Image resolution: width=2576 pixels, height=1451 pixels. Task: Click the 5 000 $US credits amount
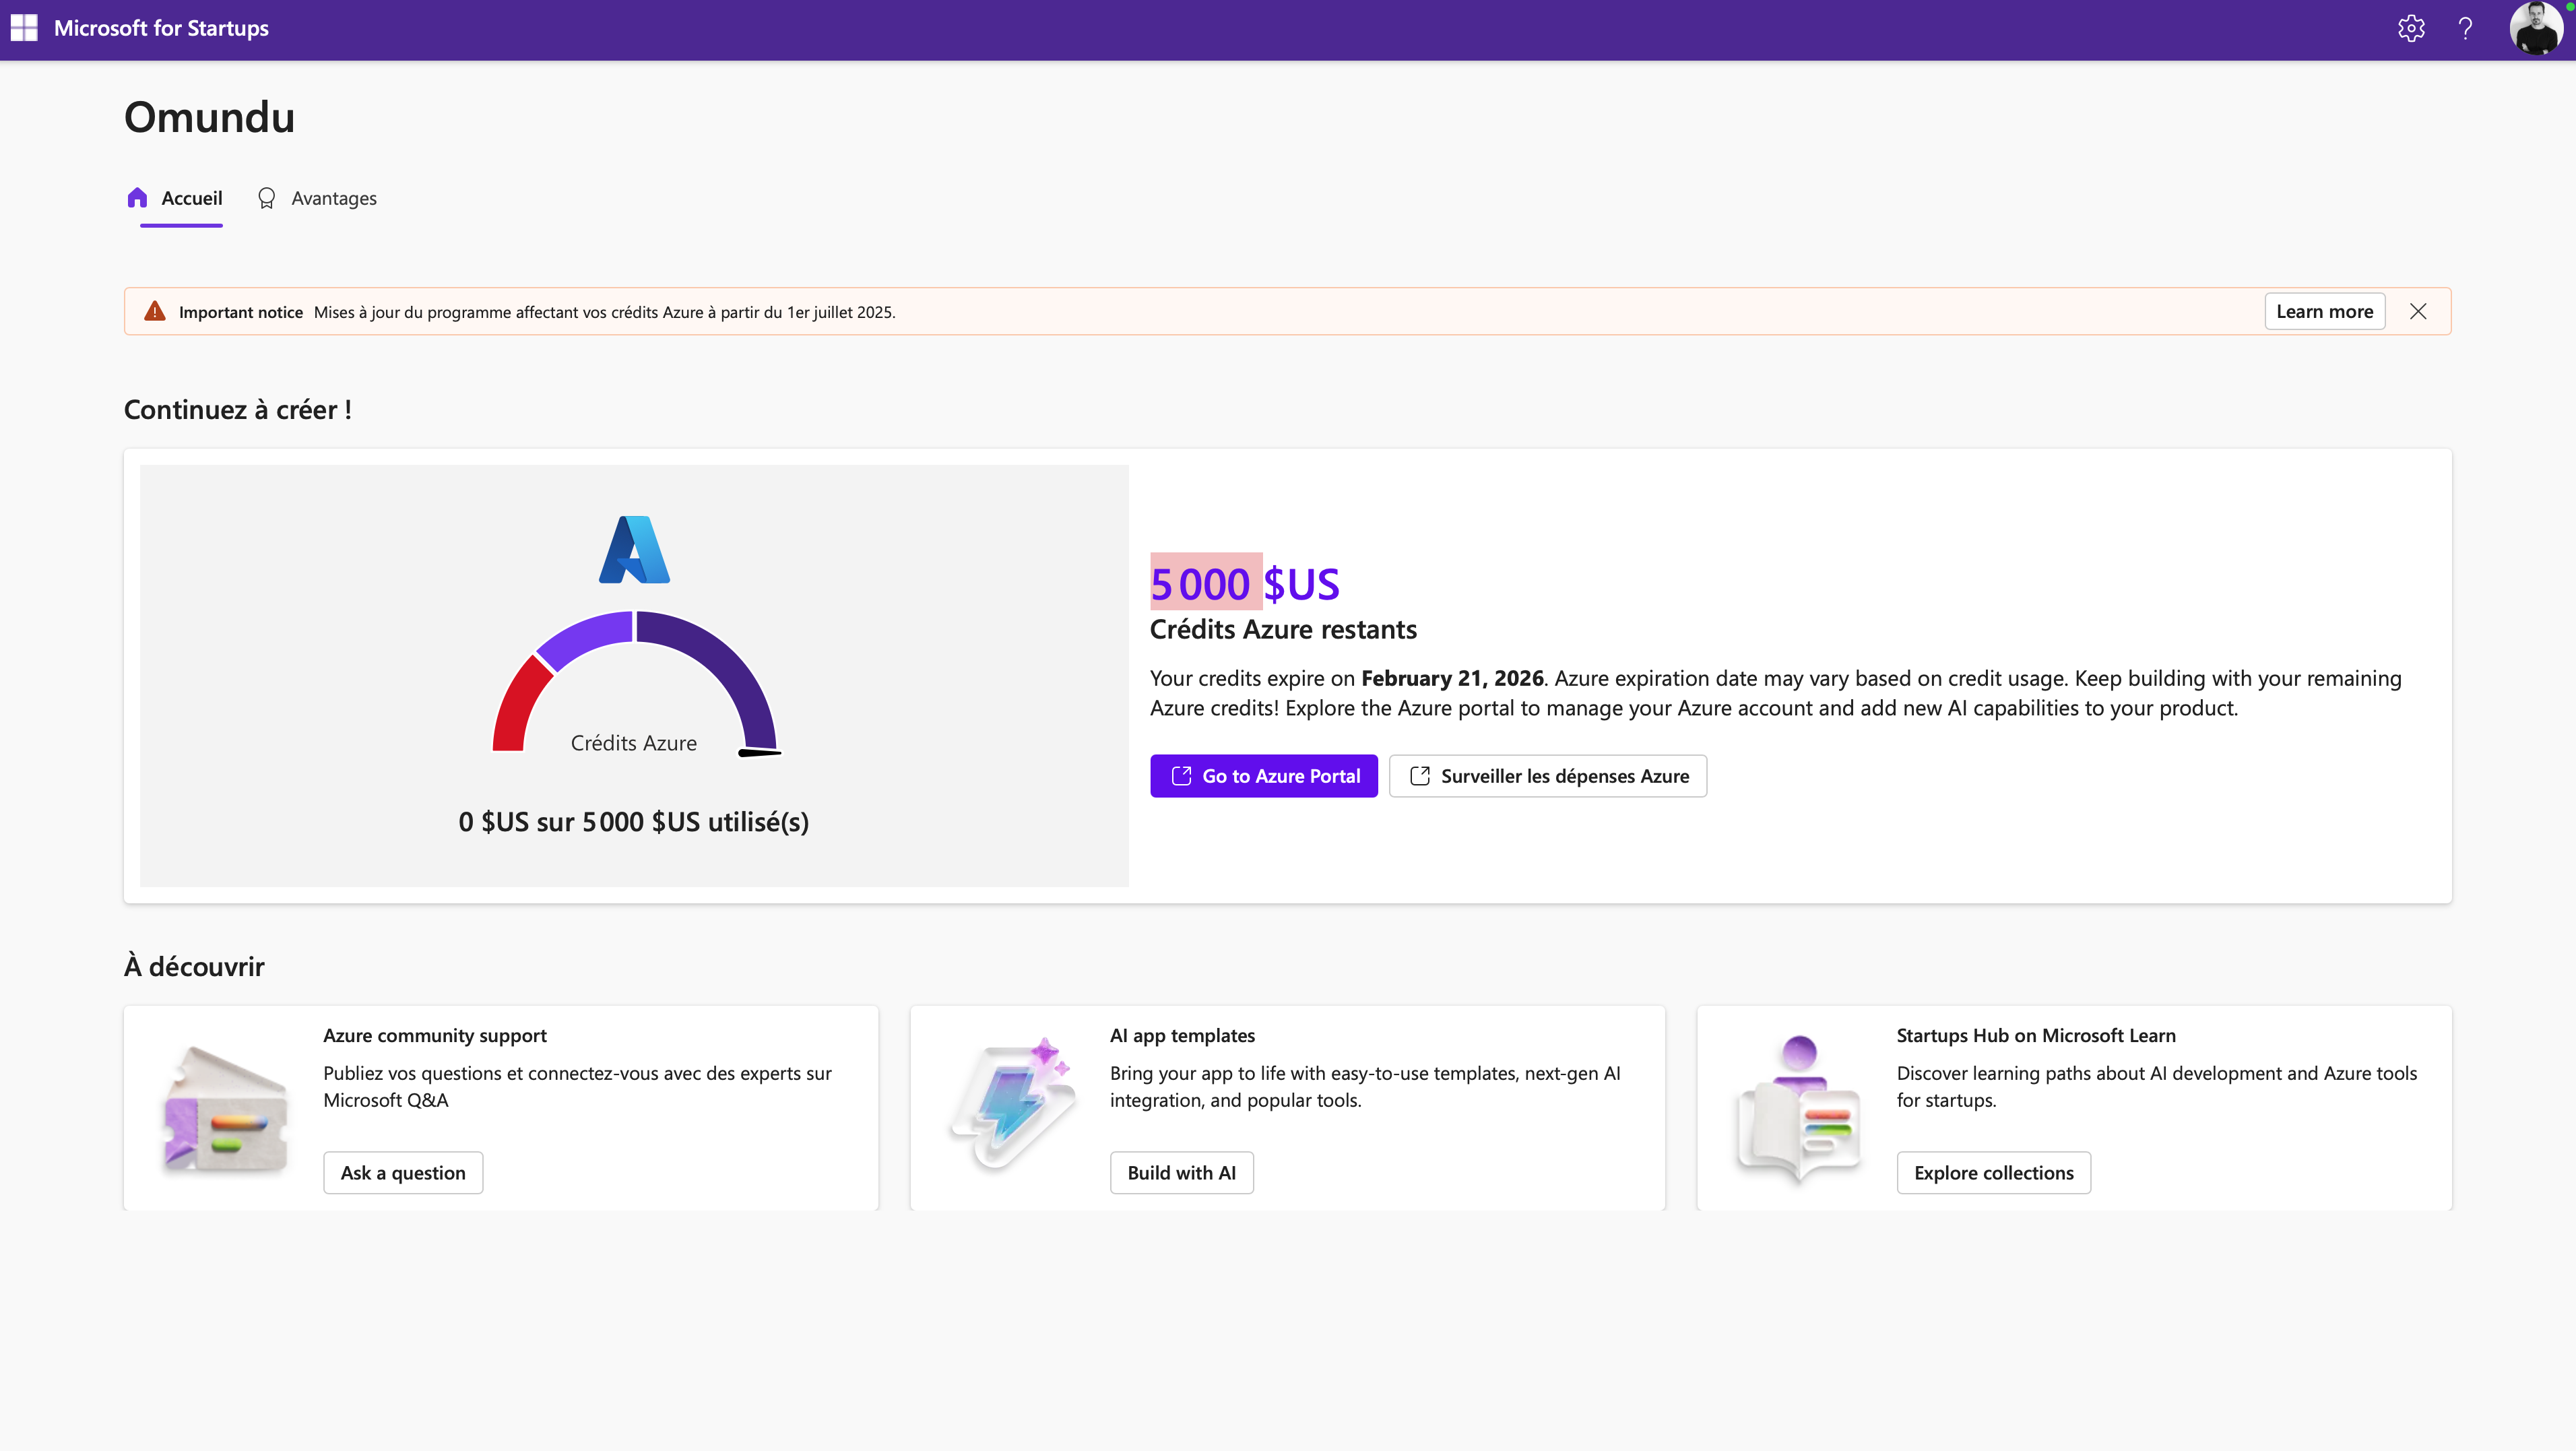click(1244, 584)
